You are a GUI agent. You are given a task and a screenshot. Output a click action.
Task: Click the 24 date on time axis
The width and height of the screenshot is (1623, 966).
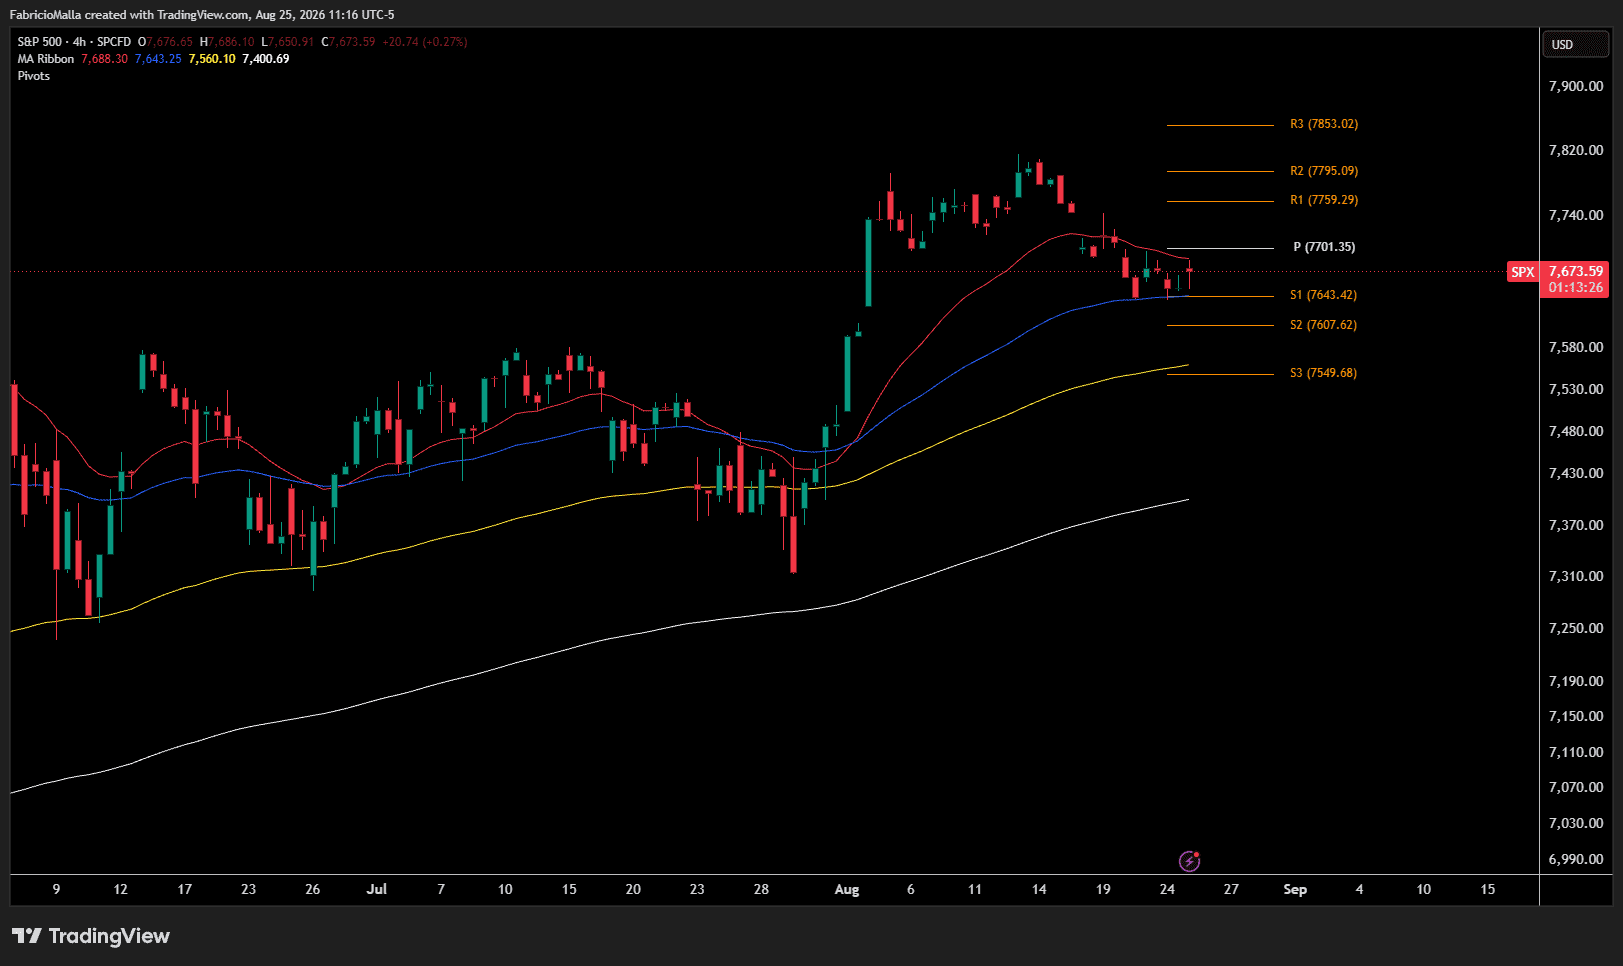coord(1167,889)
